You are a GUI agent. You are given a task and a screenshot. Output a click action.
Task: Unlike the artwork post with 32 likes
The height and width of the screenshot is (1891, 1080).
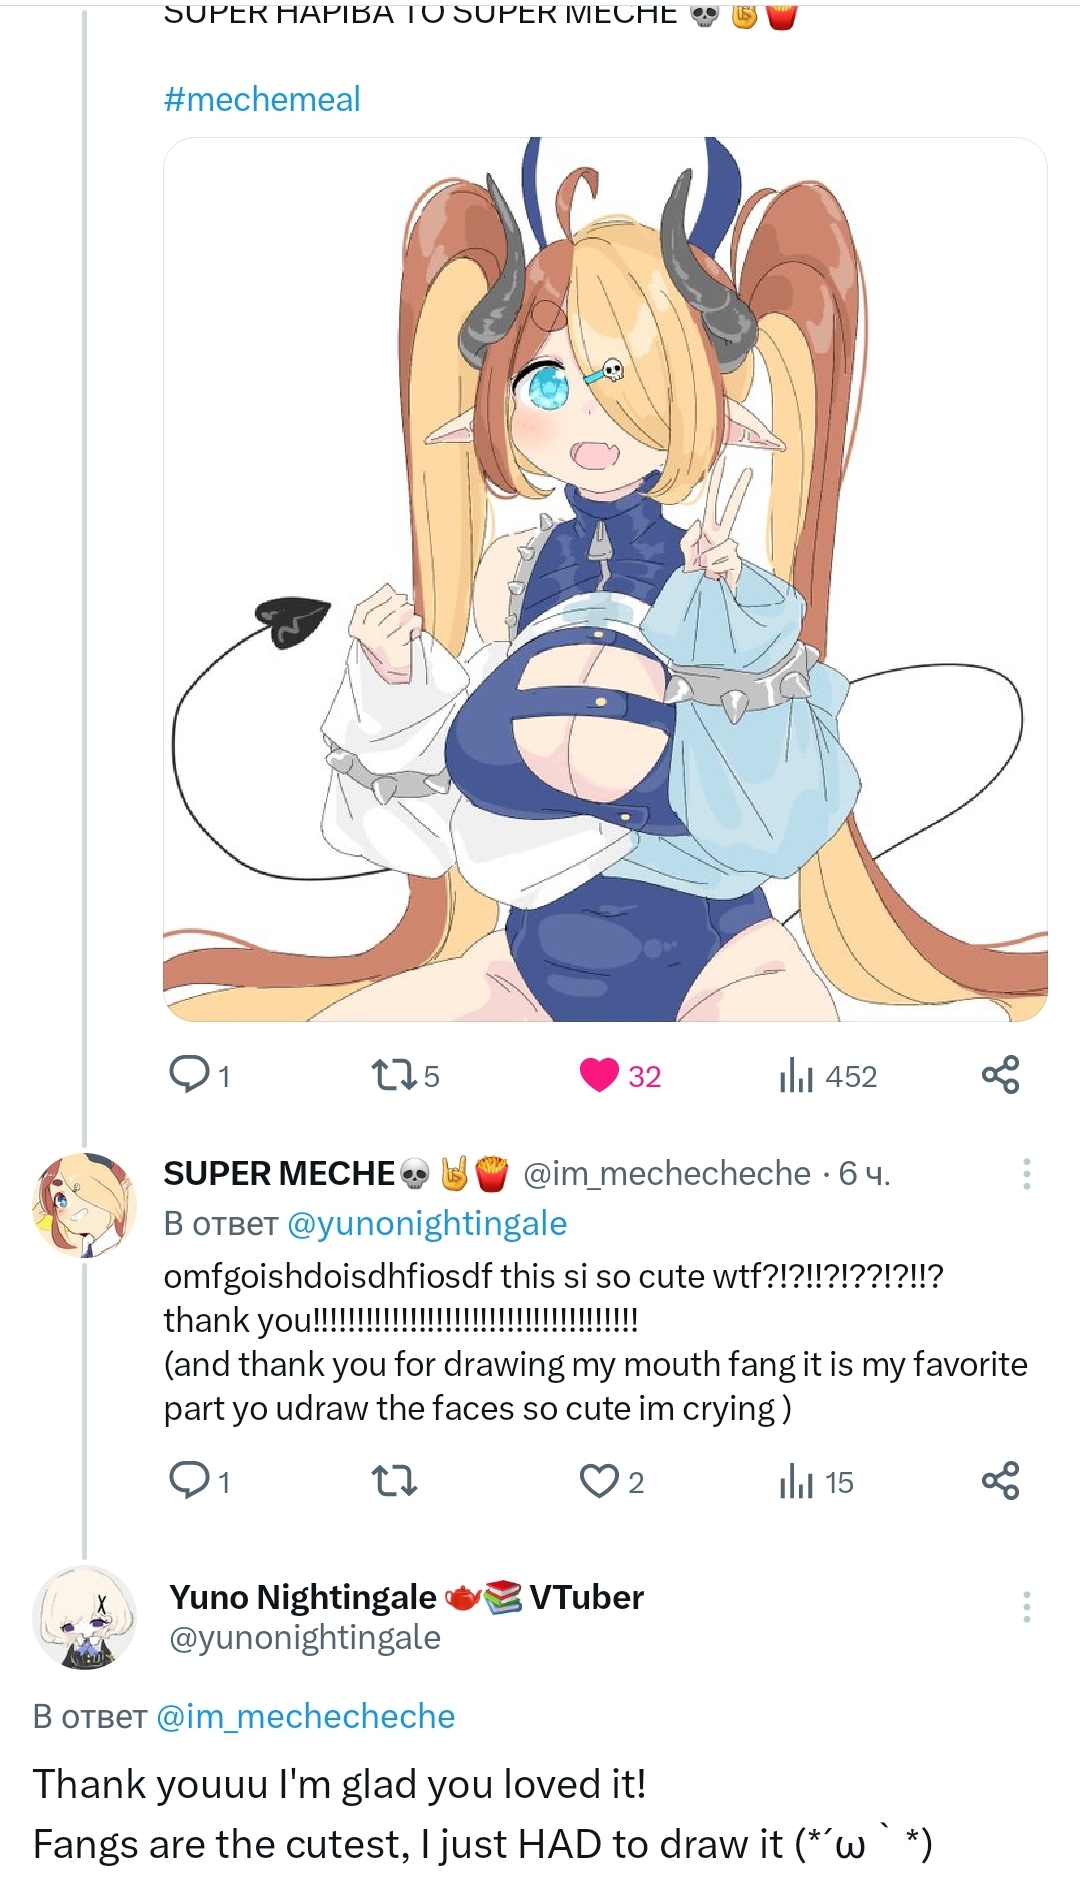pos(599,1075)
